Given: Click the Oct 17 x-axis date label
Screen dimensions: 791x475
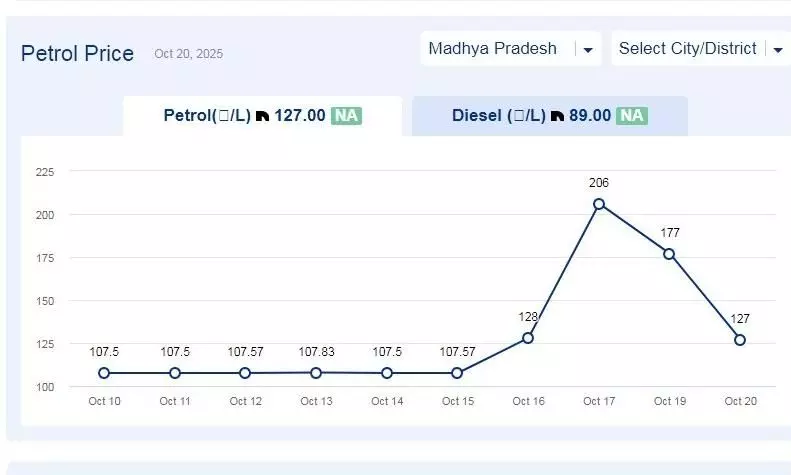Looking at the screenshot, I should [599, 401].
